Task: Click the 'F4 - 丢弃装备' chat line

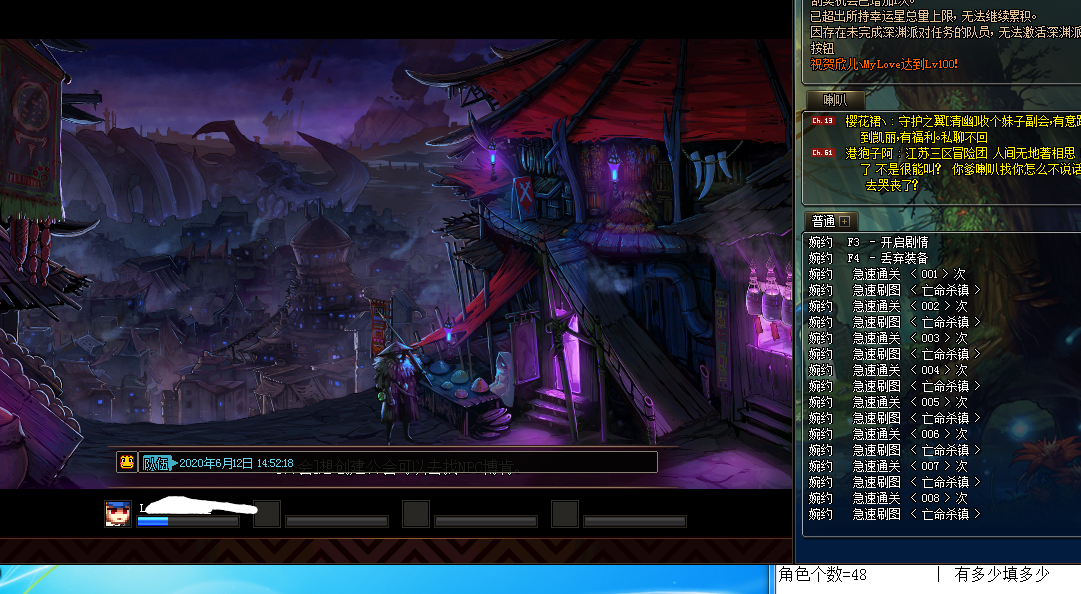Action: (x=869, y=258)
